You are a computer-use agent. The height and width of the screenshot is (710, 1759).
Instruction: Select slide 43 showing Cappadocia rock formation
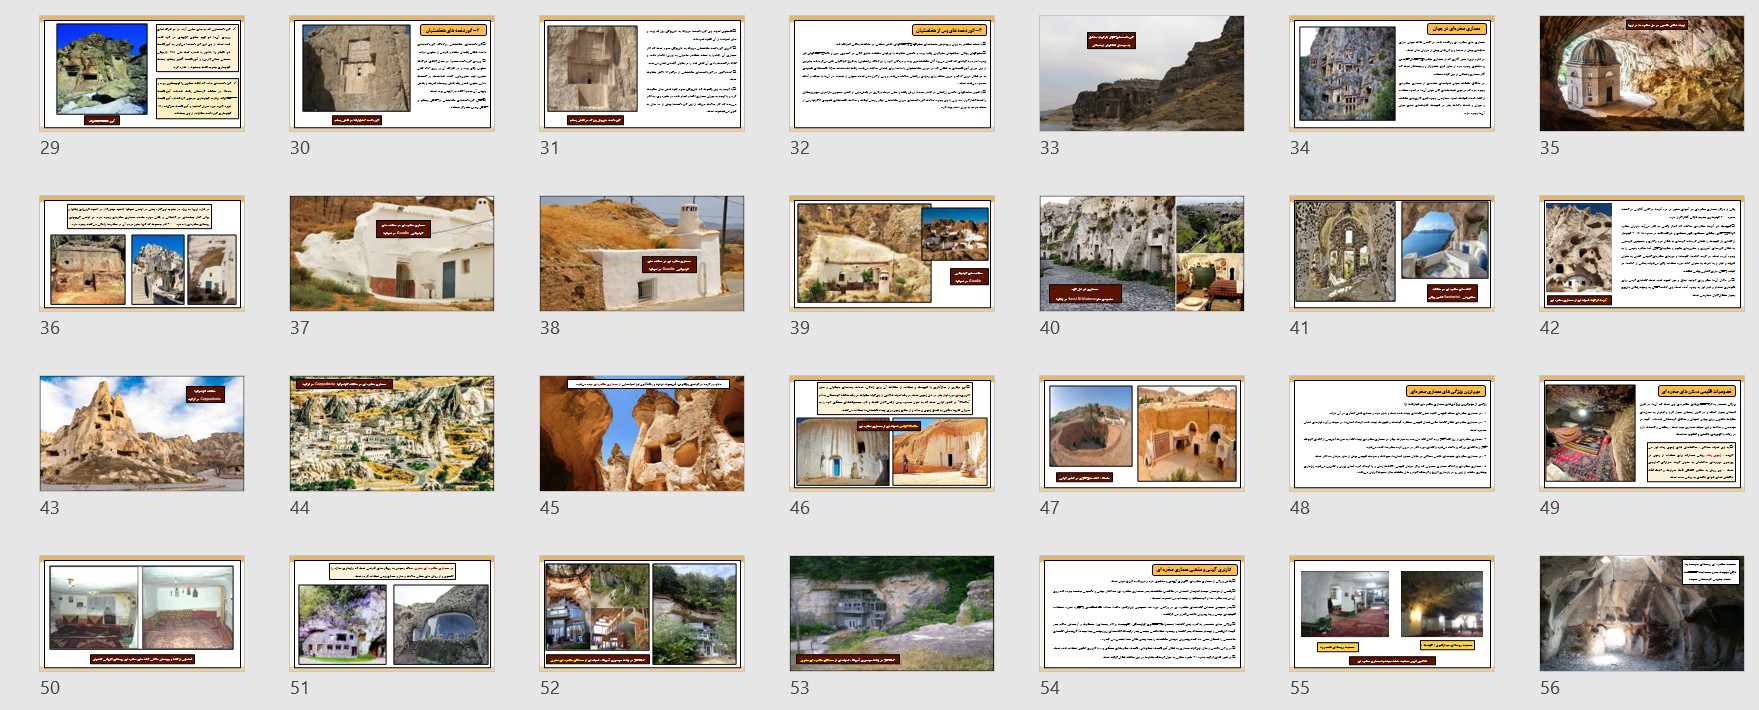click(x=141, y=433)
